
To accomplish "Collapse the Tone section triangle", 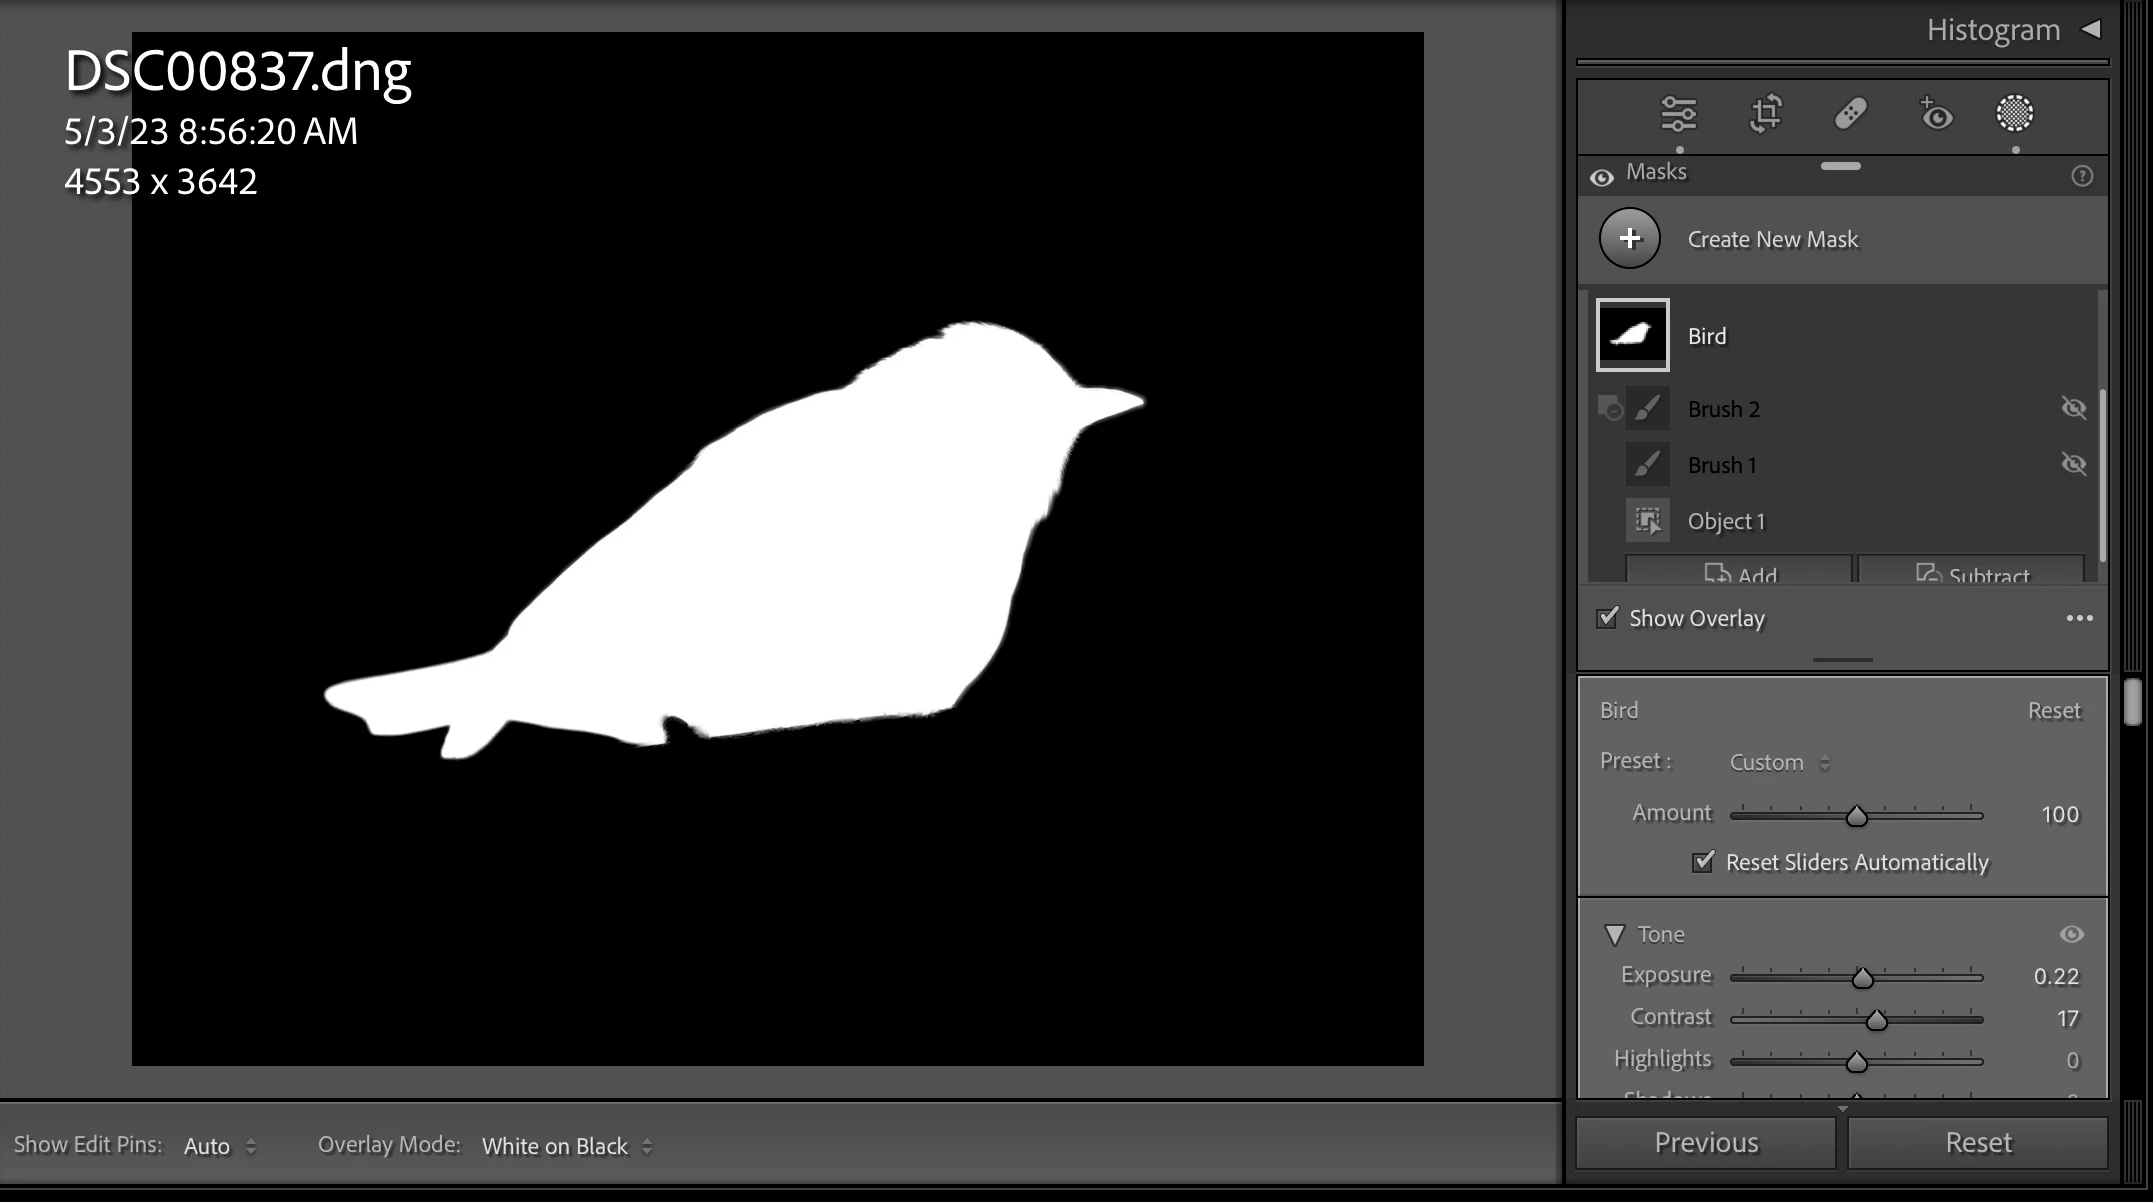I will click(1614, 935).
